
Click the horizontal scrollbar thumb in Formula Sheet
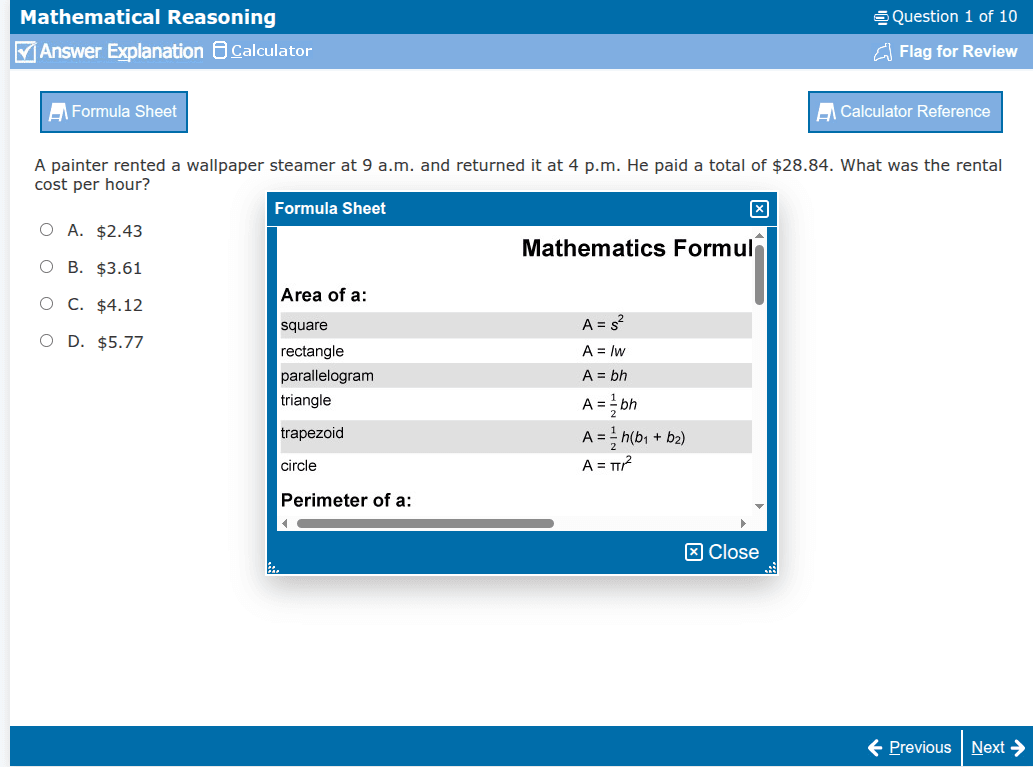click(425, 523)
